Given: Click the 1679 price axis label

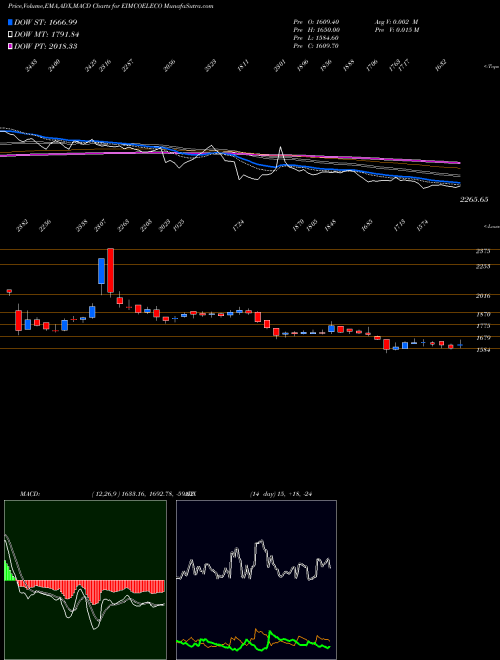Looking at the screenshot, I should pos(483,338).
